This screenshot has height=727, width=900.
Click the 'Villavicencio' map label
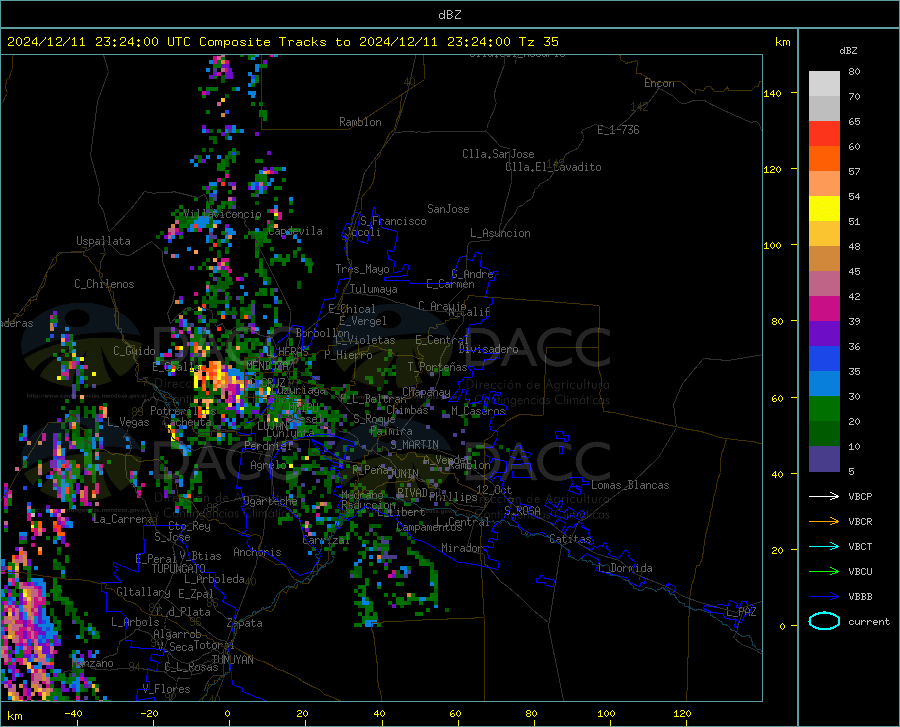pyautogui.click(x=222, y=214)
